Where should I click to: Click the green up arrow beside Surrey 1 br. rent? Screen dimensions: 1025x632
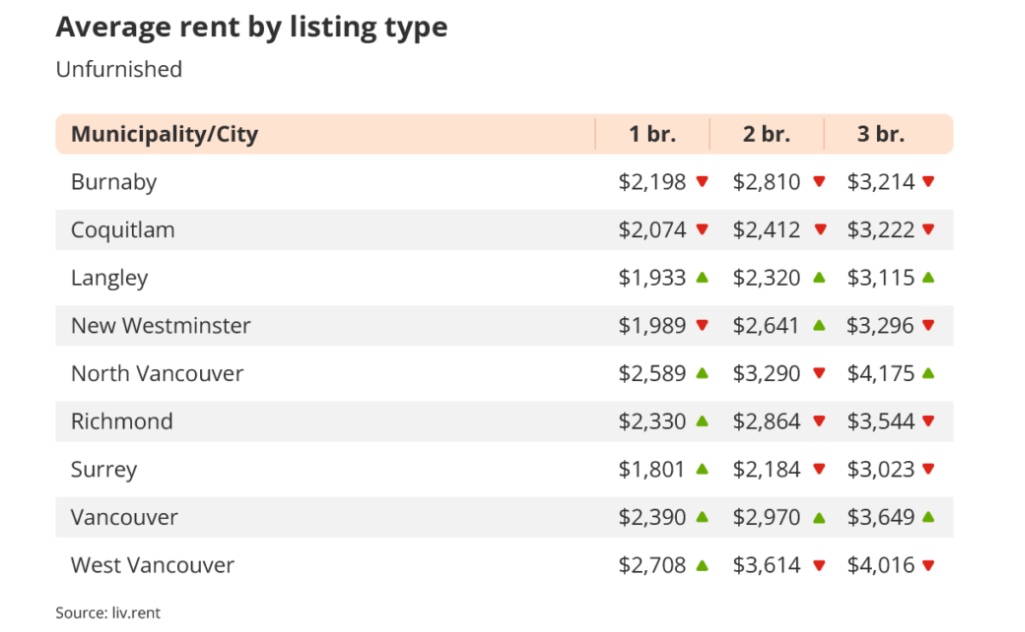click(702, 469)
